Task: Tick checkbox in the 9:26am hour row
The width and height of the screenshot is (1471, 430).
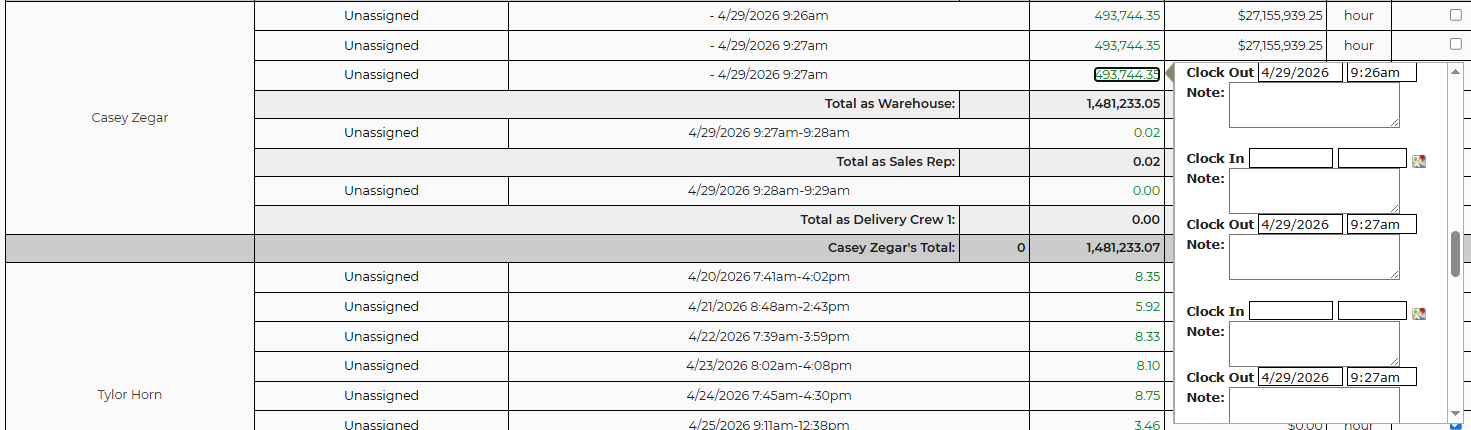Action: point(1455,15)
